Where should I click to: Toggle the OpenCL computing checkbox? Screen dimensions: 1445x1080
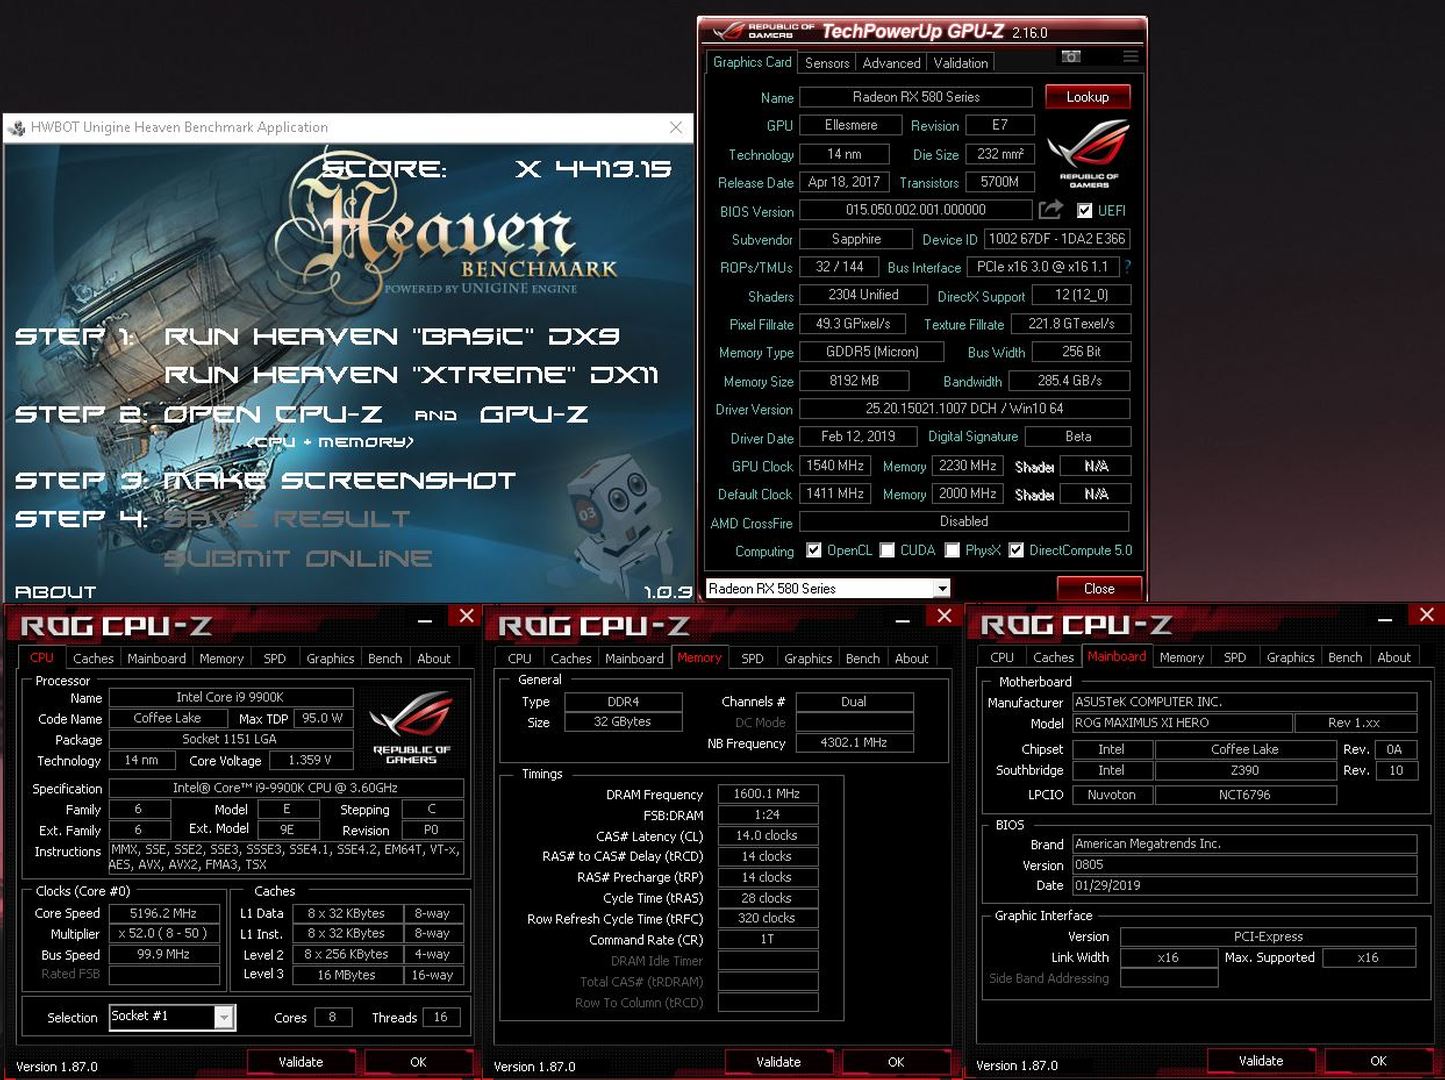(814, 550)
